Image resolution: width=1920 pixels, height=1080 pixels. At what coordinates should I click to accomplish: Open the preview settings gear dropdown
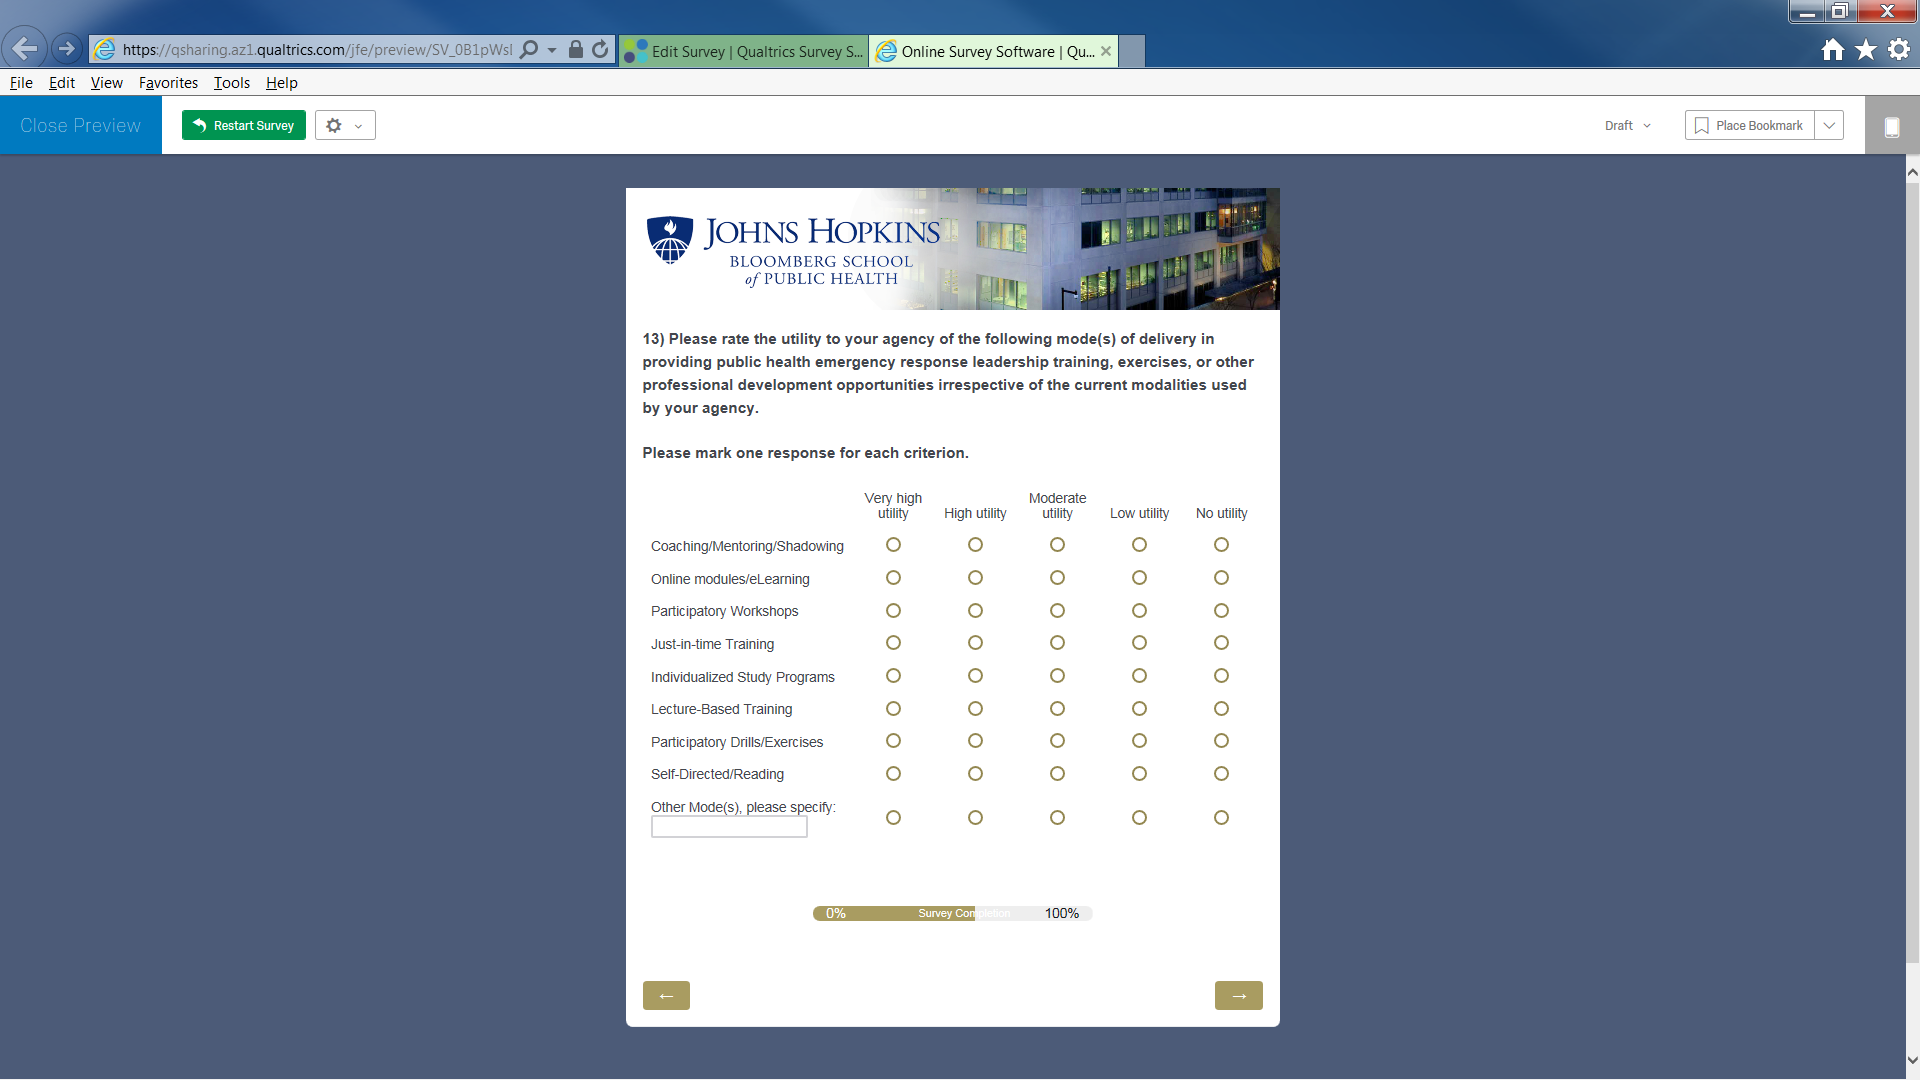coord(345,126)
